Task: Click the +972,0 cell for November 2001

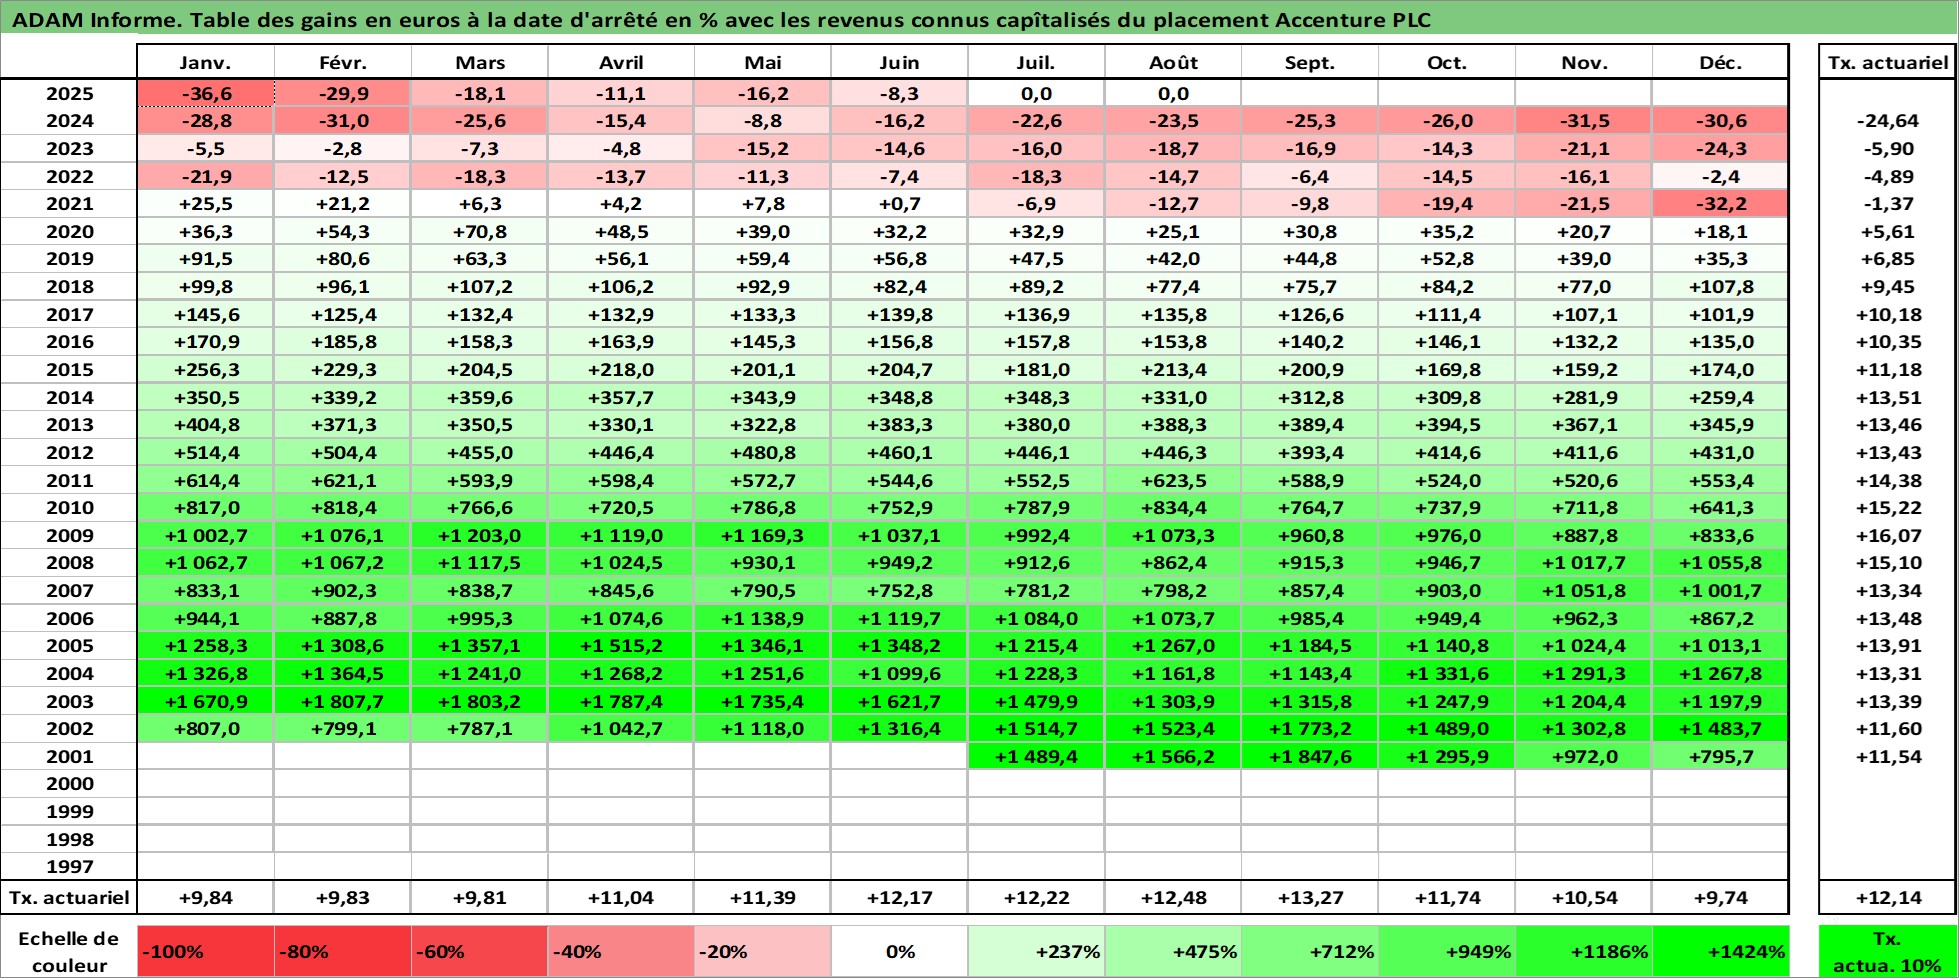Action: (x=1583, y=756)
